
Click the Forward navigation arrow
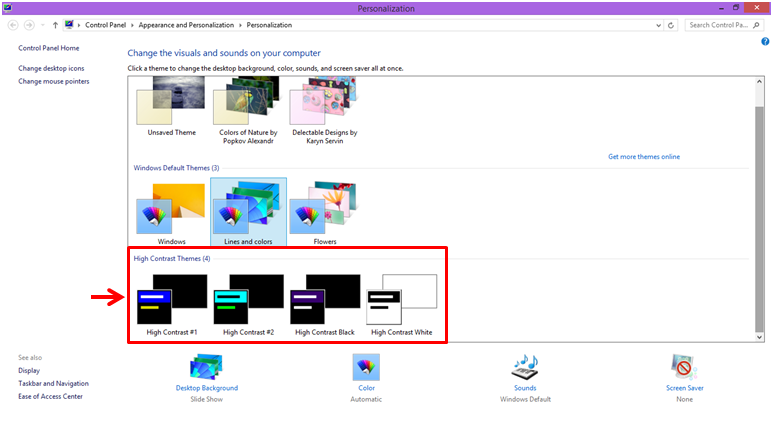point(29,25)
